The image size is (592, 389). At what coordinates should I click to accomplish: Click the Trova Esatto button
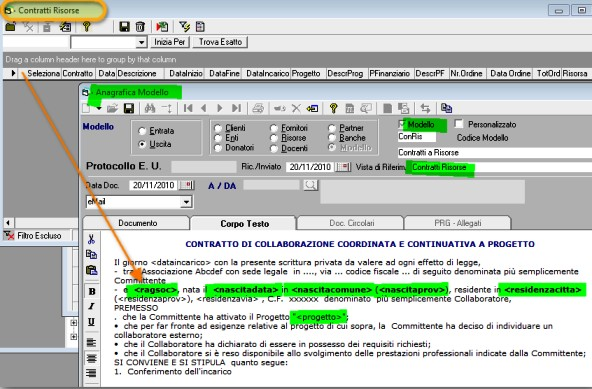pos(220,42)
